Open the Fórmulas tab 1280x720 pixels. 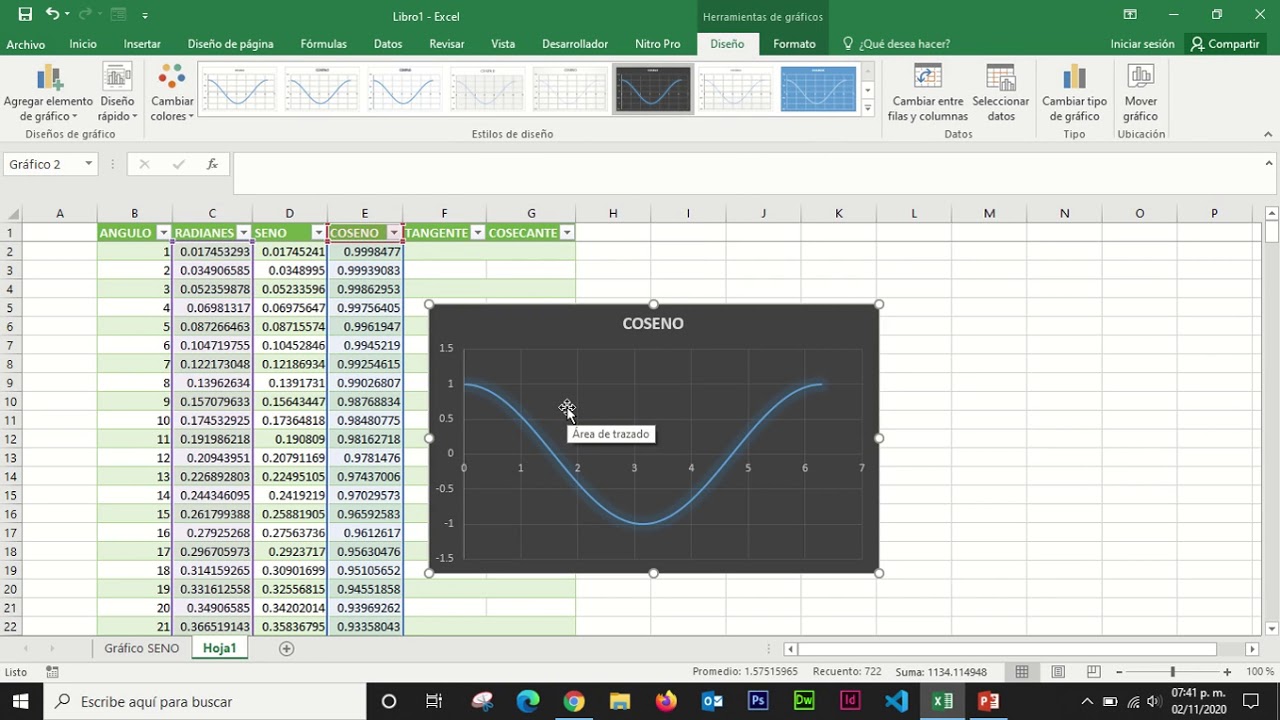(x=323, y=44)
